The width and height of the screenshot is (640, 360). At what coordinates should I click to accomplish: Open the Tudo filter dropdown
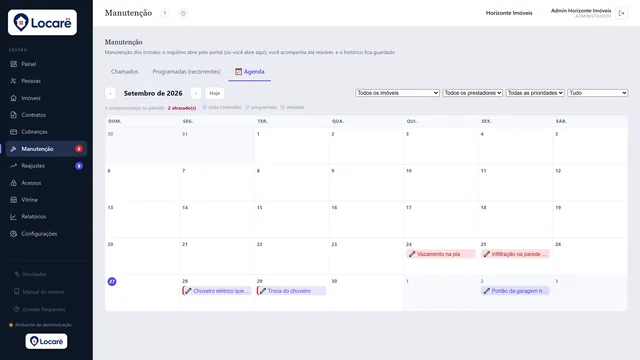[x=598, y=93]
